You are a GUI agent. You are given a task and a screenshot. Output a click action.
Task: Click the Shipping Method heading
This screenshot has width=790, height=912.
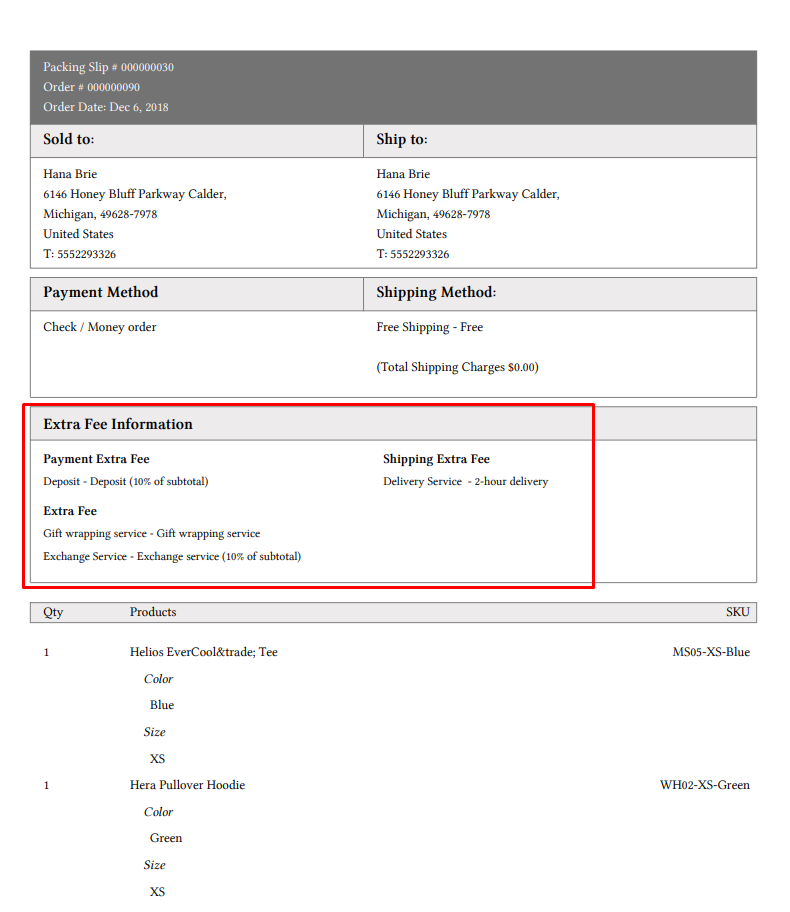[x=436, y=293]
